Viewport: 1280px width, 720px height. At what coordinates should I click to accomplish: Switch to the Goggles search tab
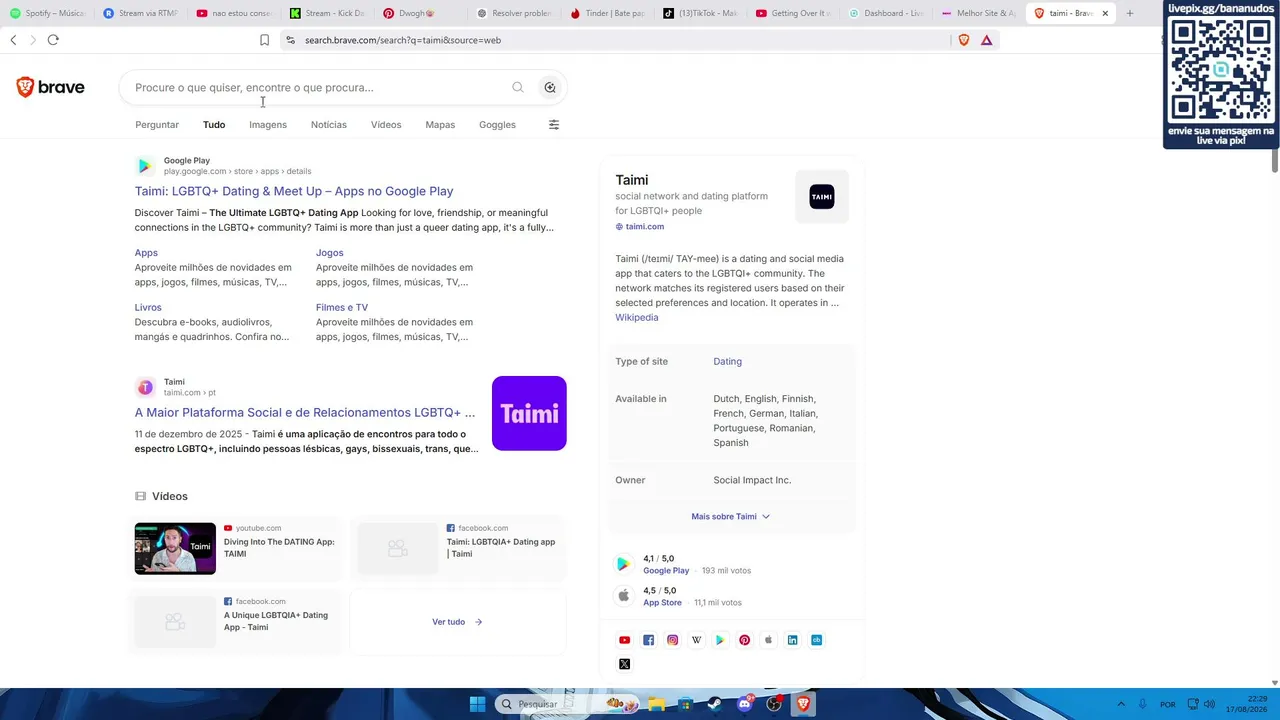pos(497,125)
